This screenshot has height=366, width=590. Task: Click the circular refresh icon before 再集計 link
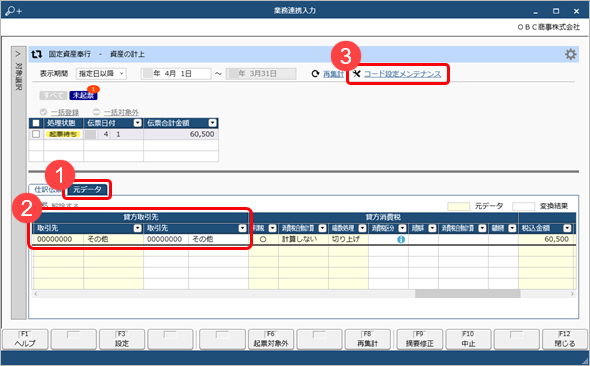point(315,74)
